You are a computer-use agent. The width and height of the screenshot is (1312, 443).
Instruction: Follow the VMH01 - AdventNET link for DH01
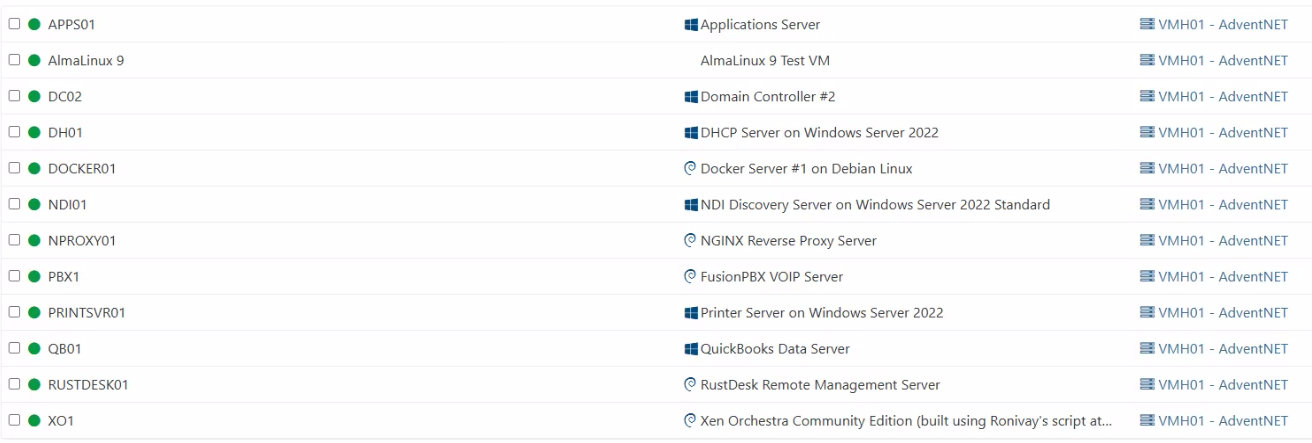pos(1214,132)
